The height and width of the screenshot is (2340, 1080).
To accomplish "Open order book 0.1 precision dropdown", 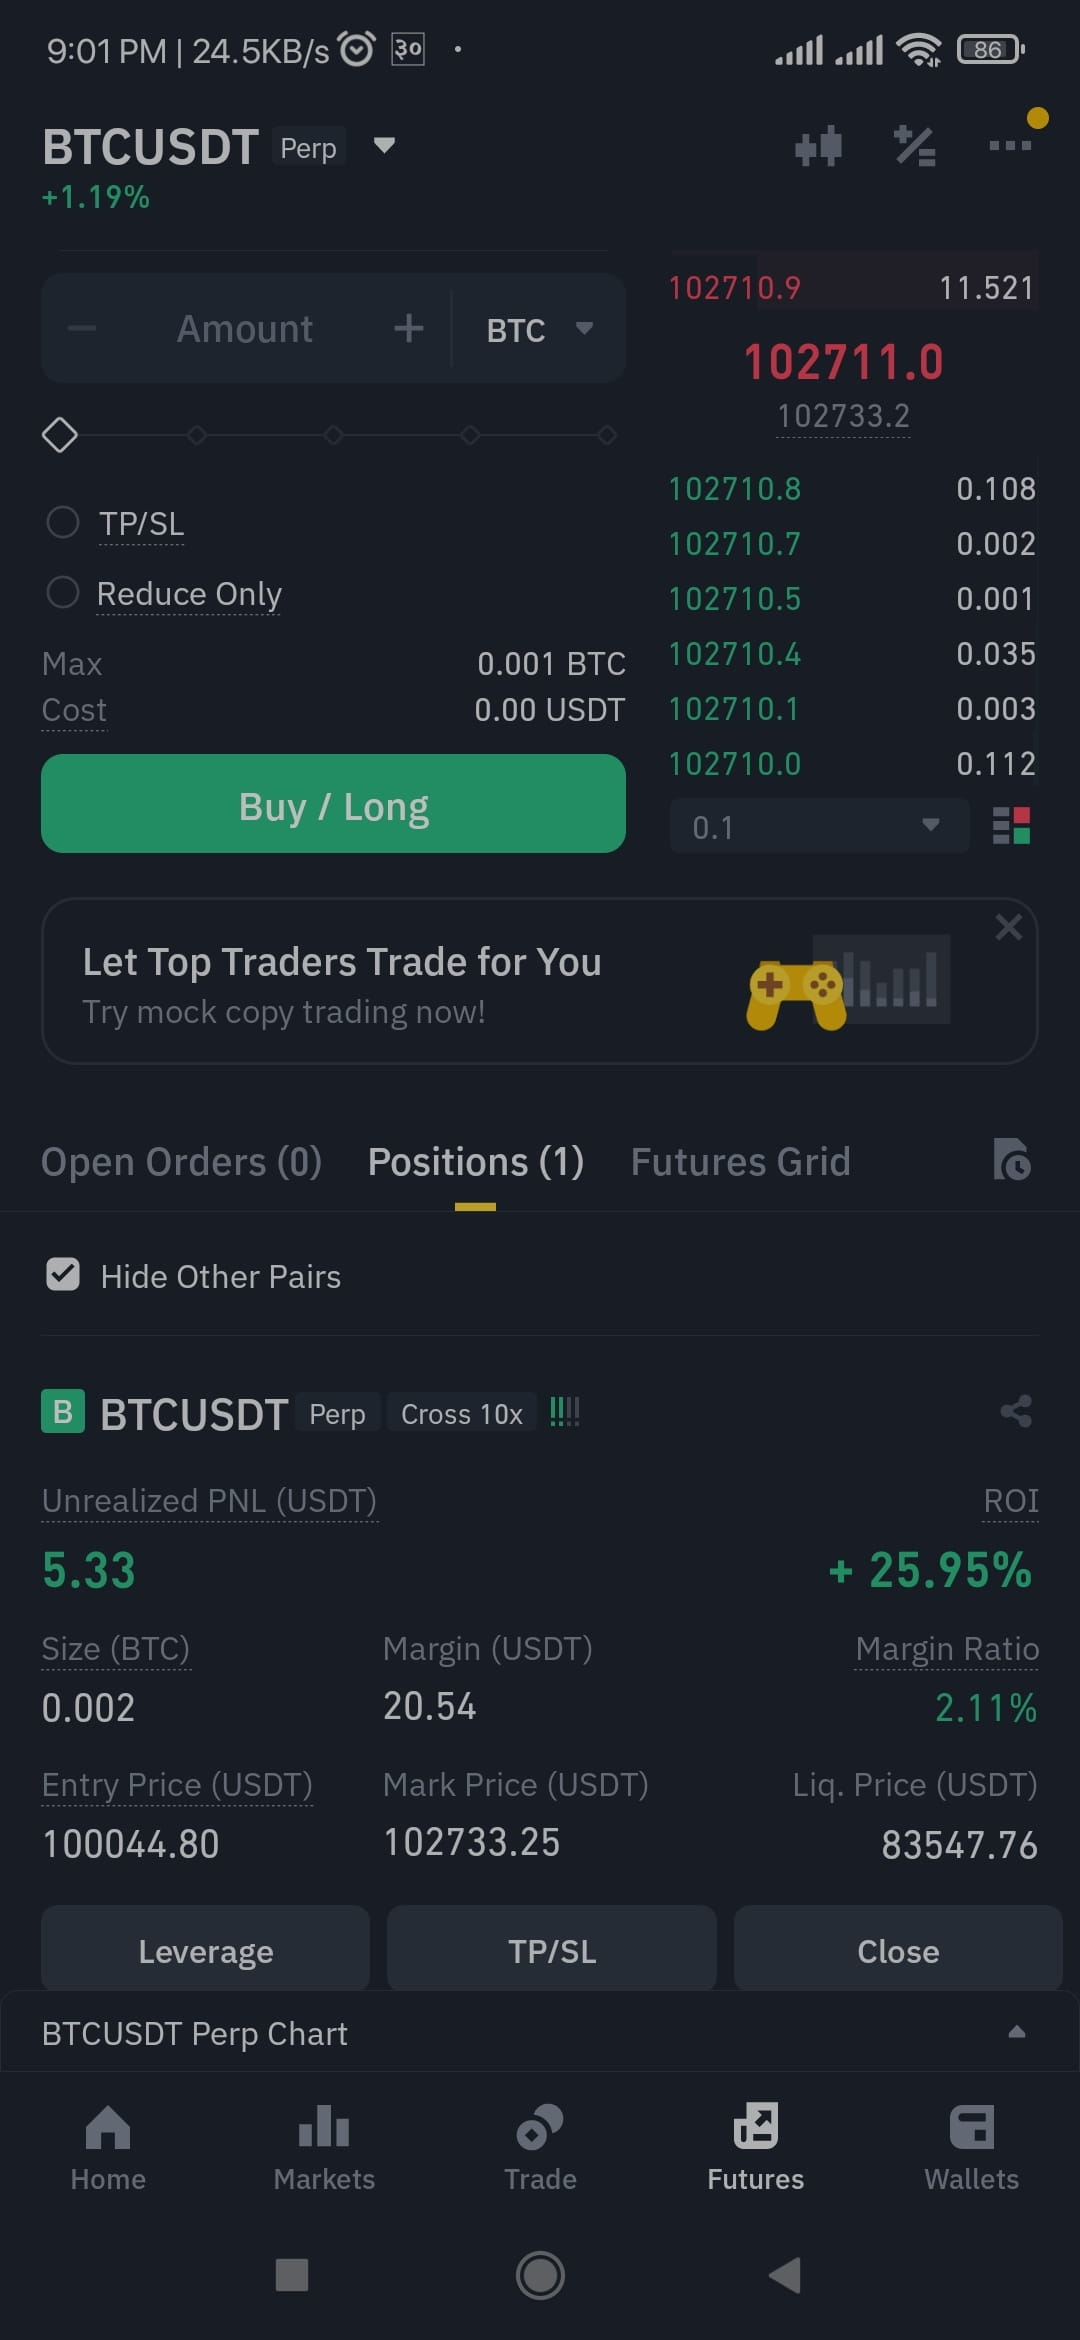I will 819,826.
